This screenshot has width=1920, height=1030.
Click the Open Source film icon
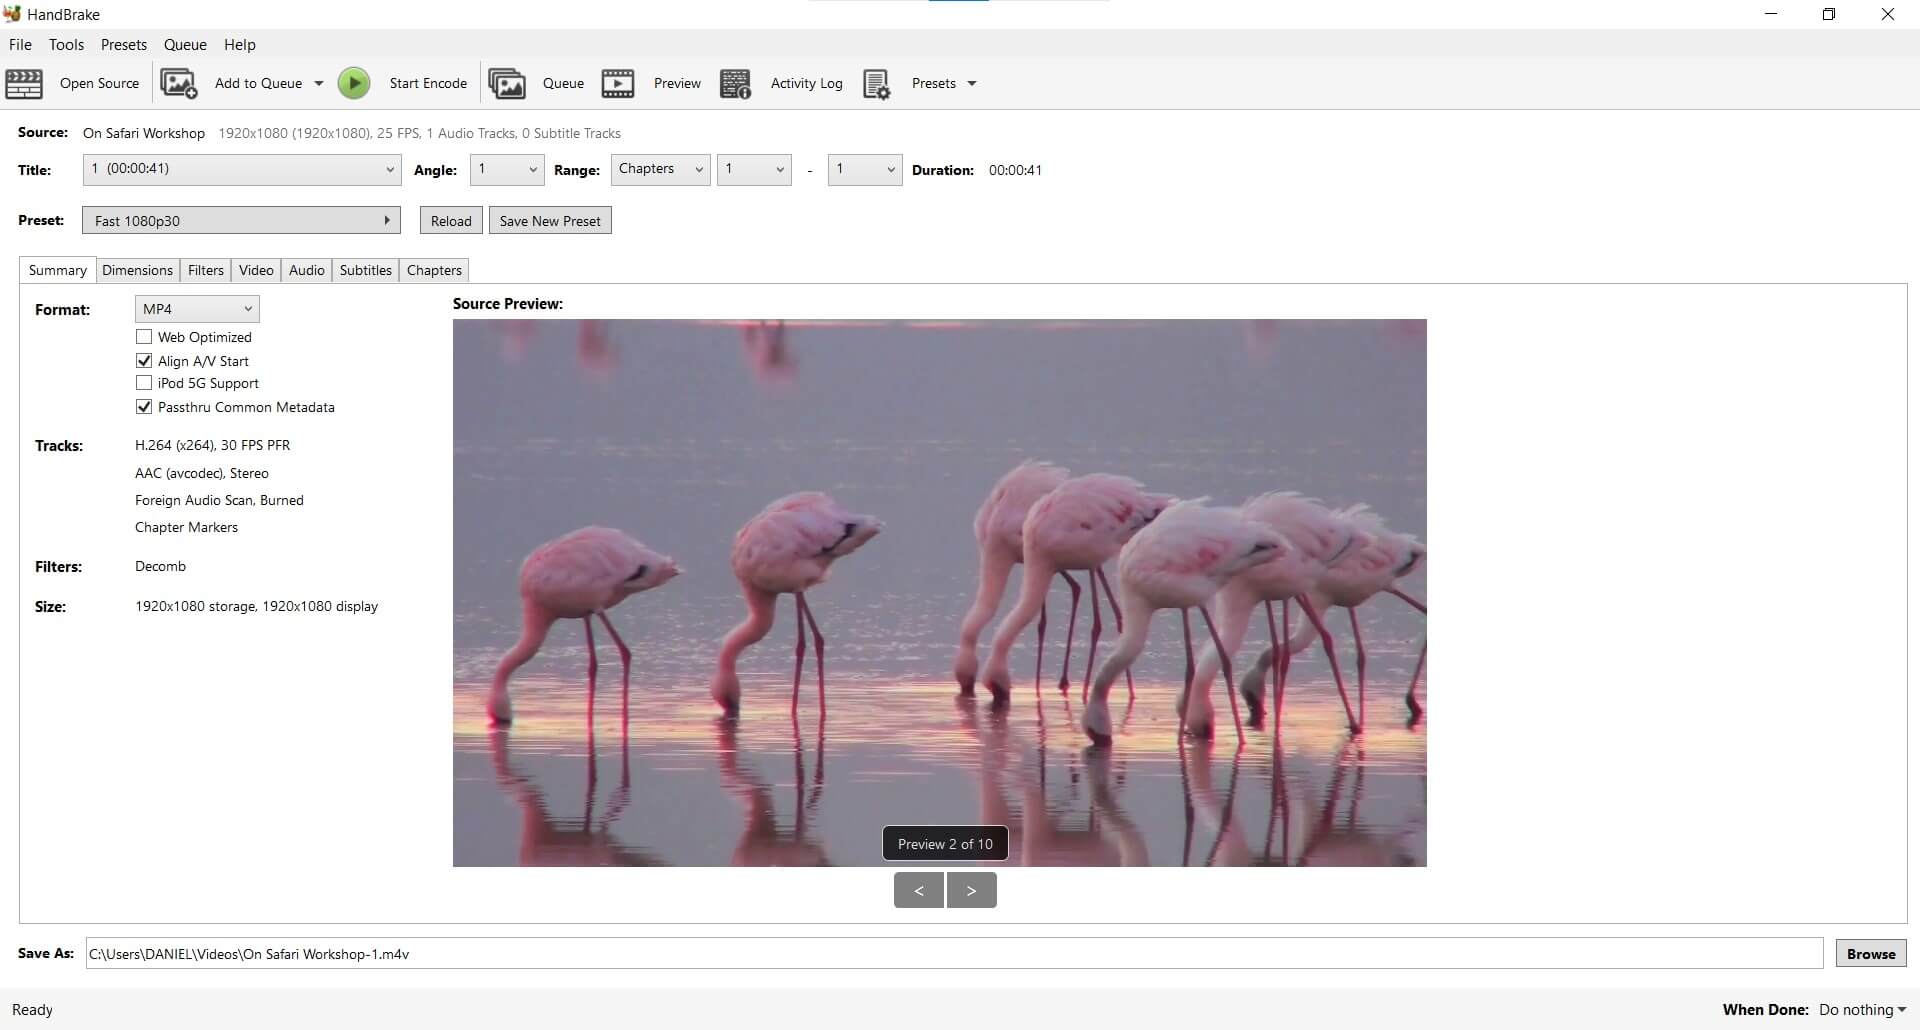(24, 83)
